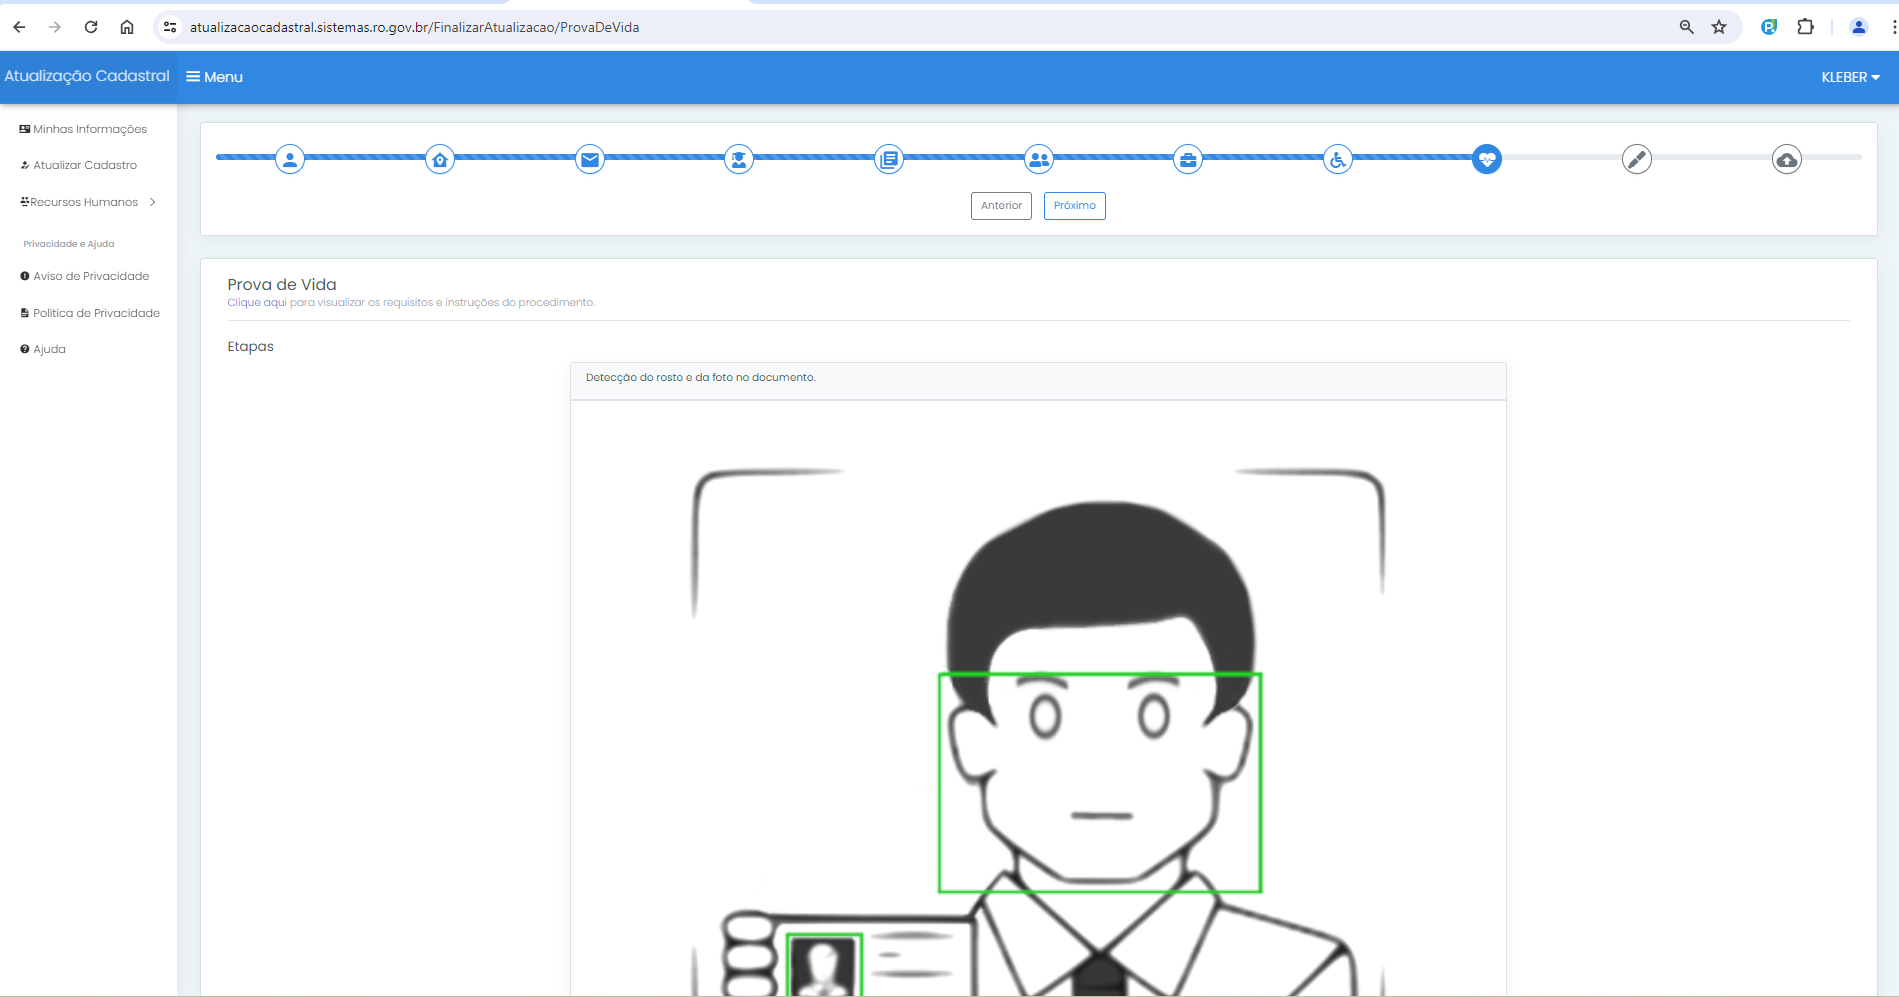Click the Anterior button
The height and width of the screenshot is (997, 1899).
tap(1001, 206)
